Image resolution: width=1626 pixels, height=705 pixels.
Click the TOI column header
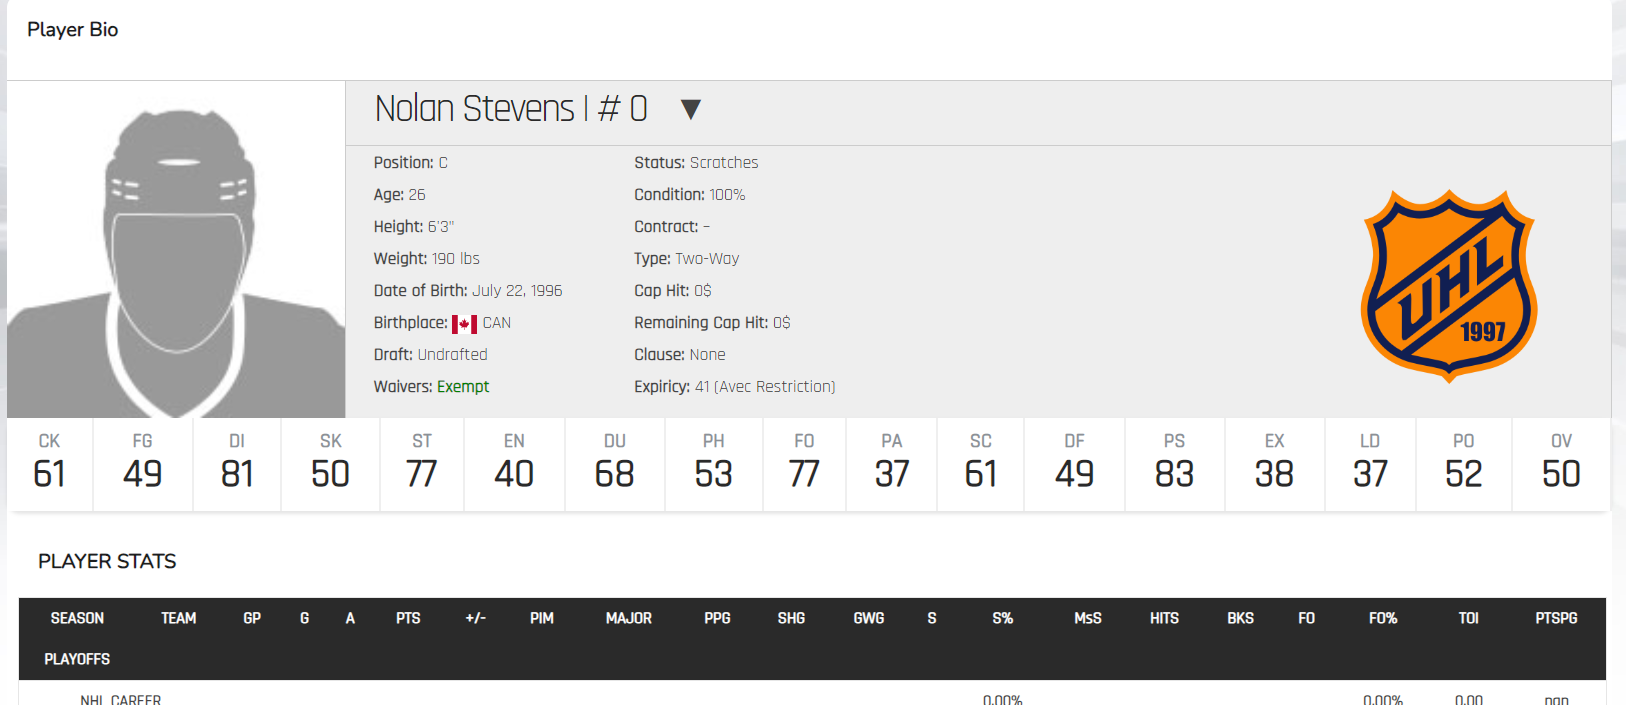tap(1468, 618)
